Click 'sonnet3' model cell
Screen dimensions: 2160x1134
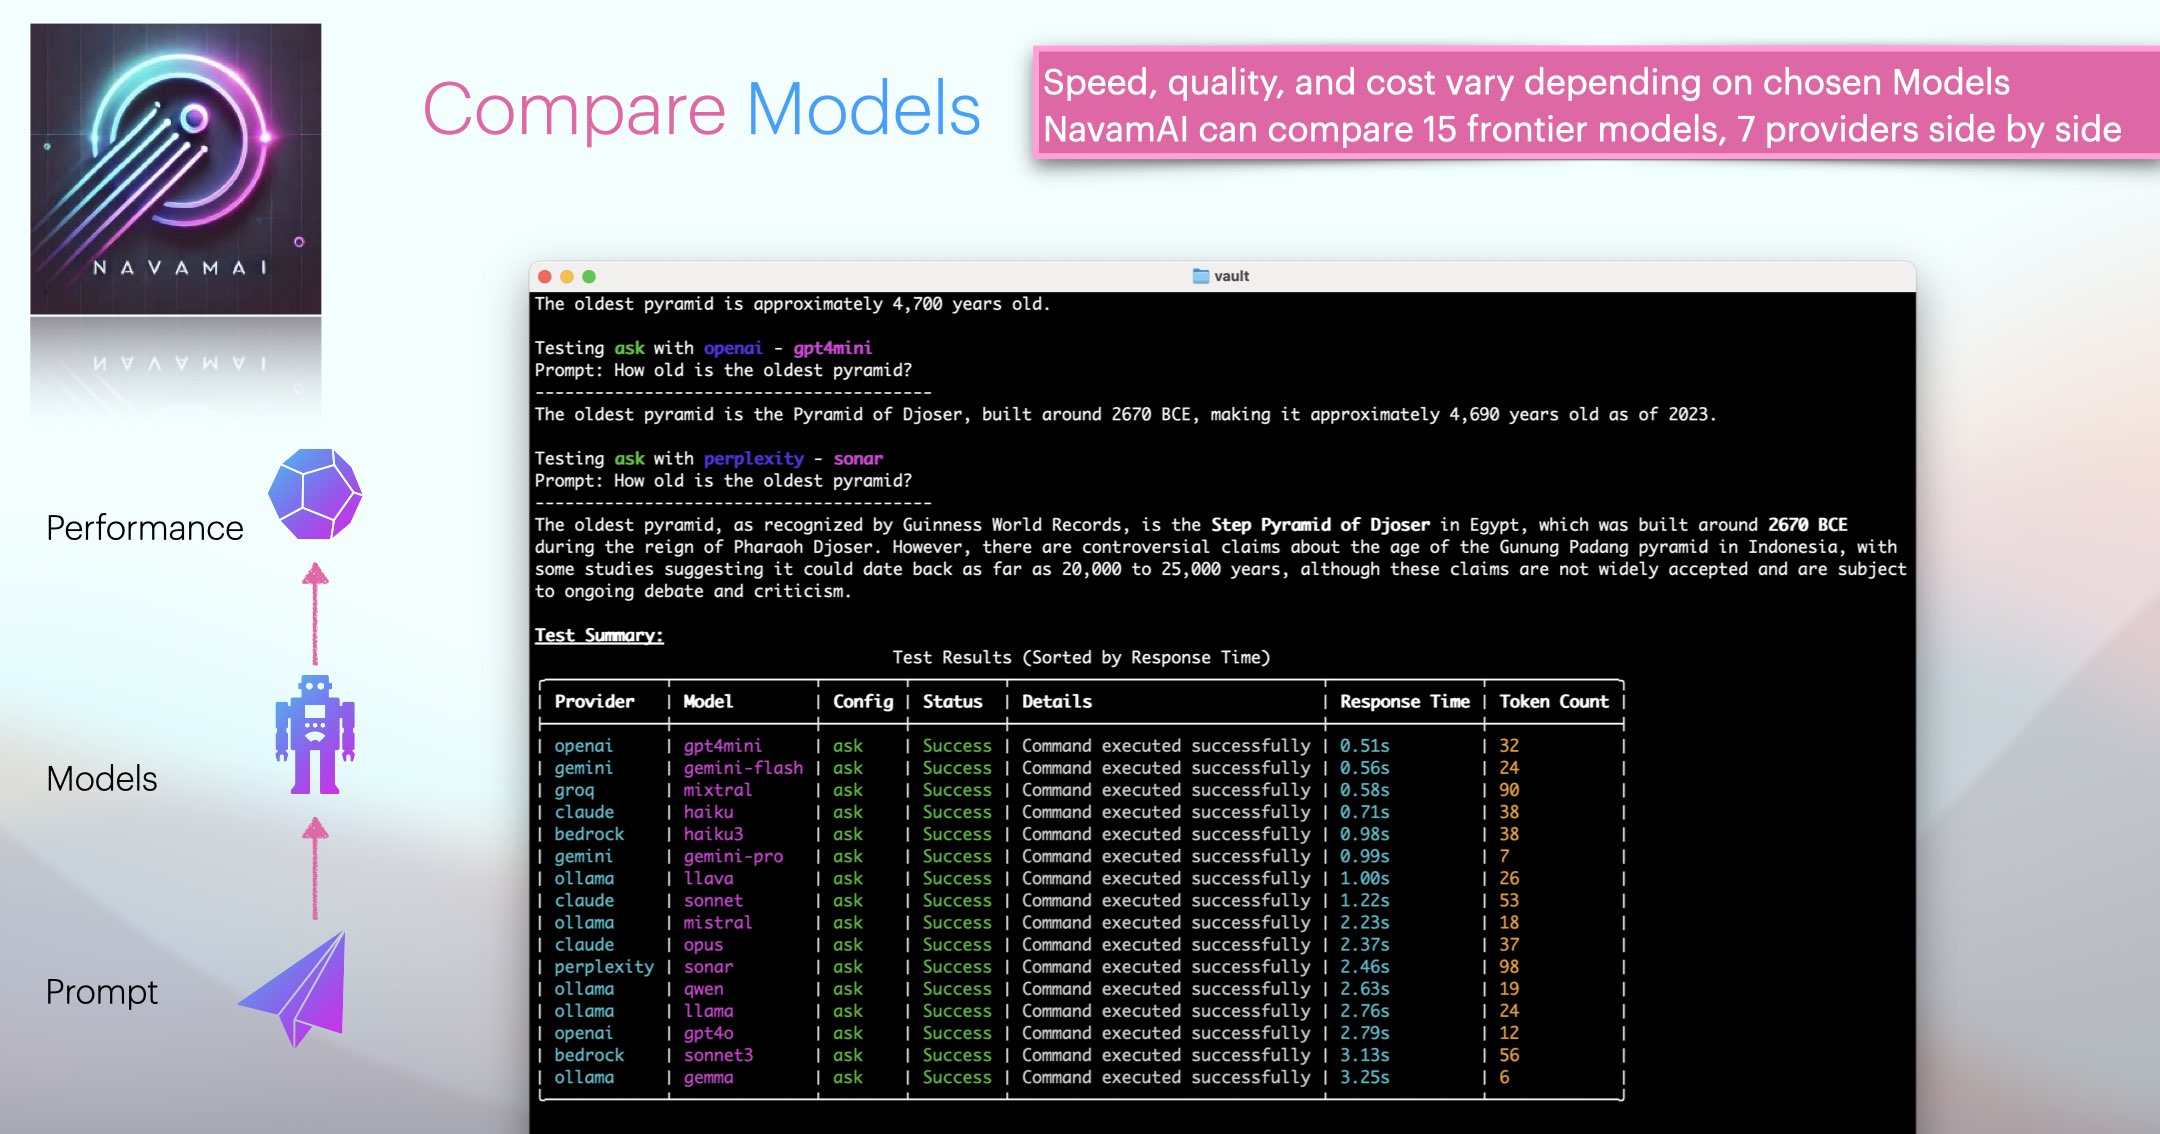pyautogui.click(x=718, y=1055)
